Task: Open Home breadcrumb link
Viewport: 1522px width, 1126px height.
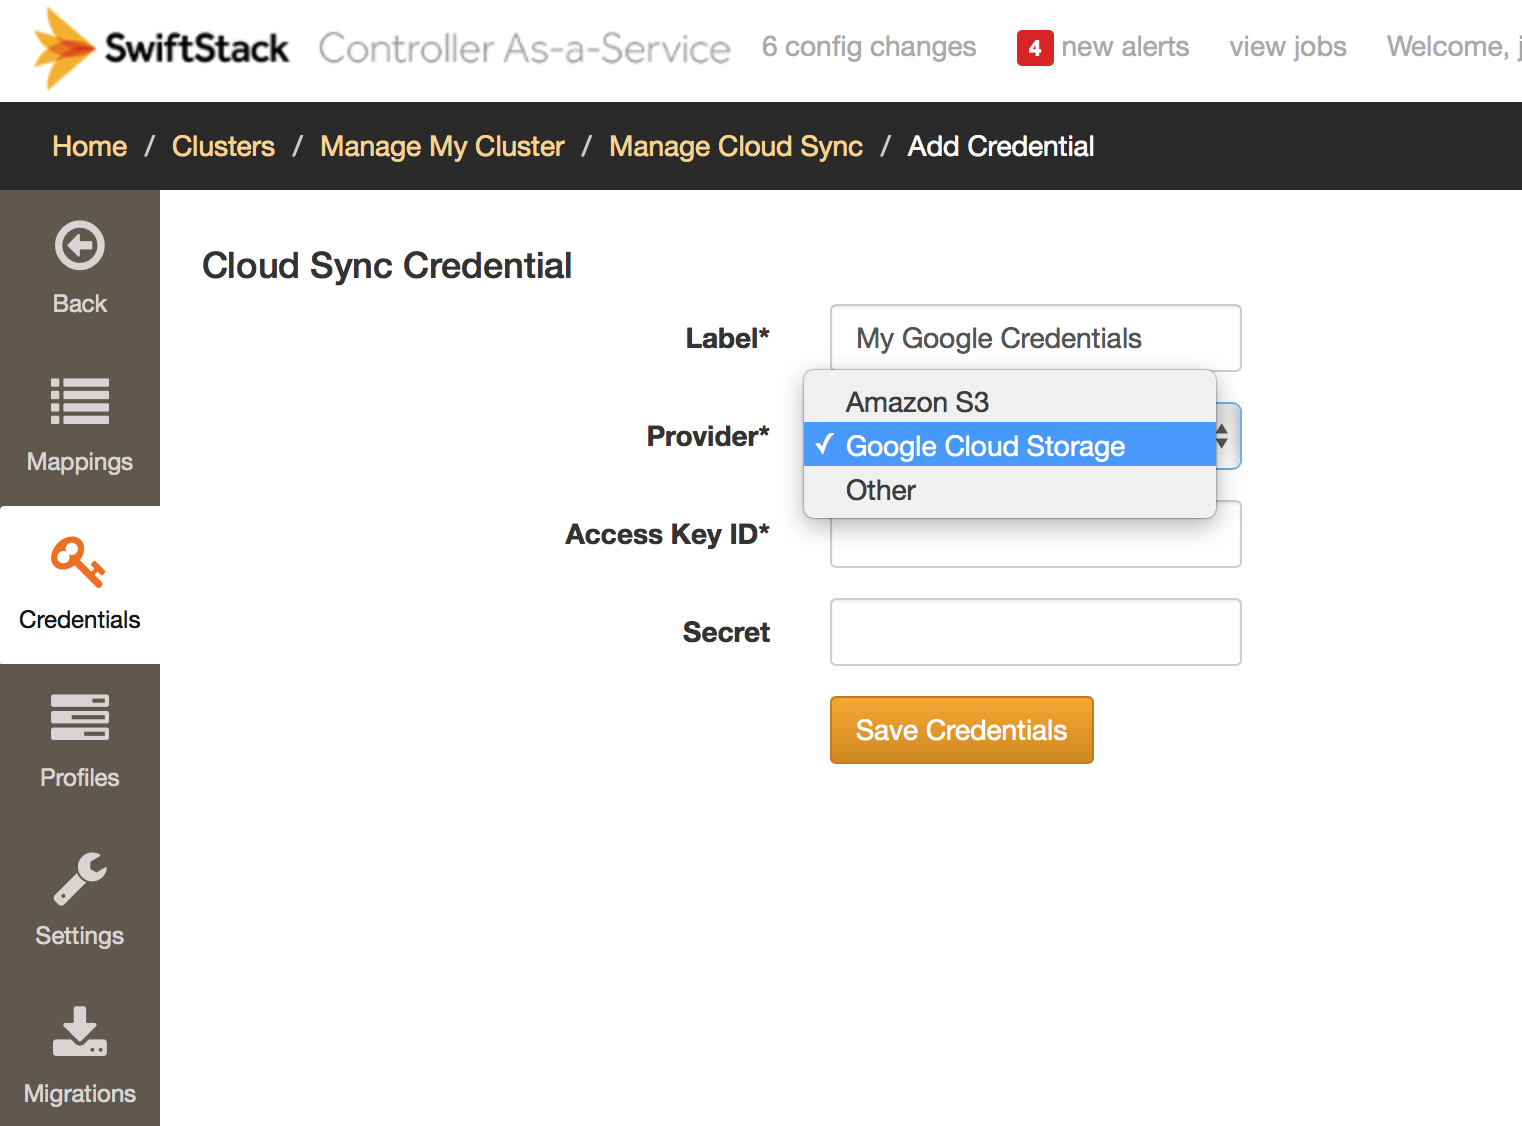Action: point(90,146)
